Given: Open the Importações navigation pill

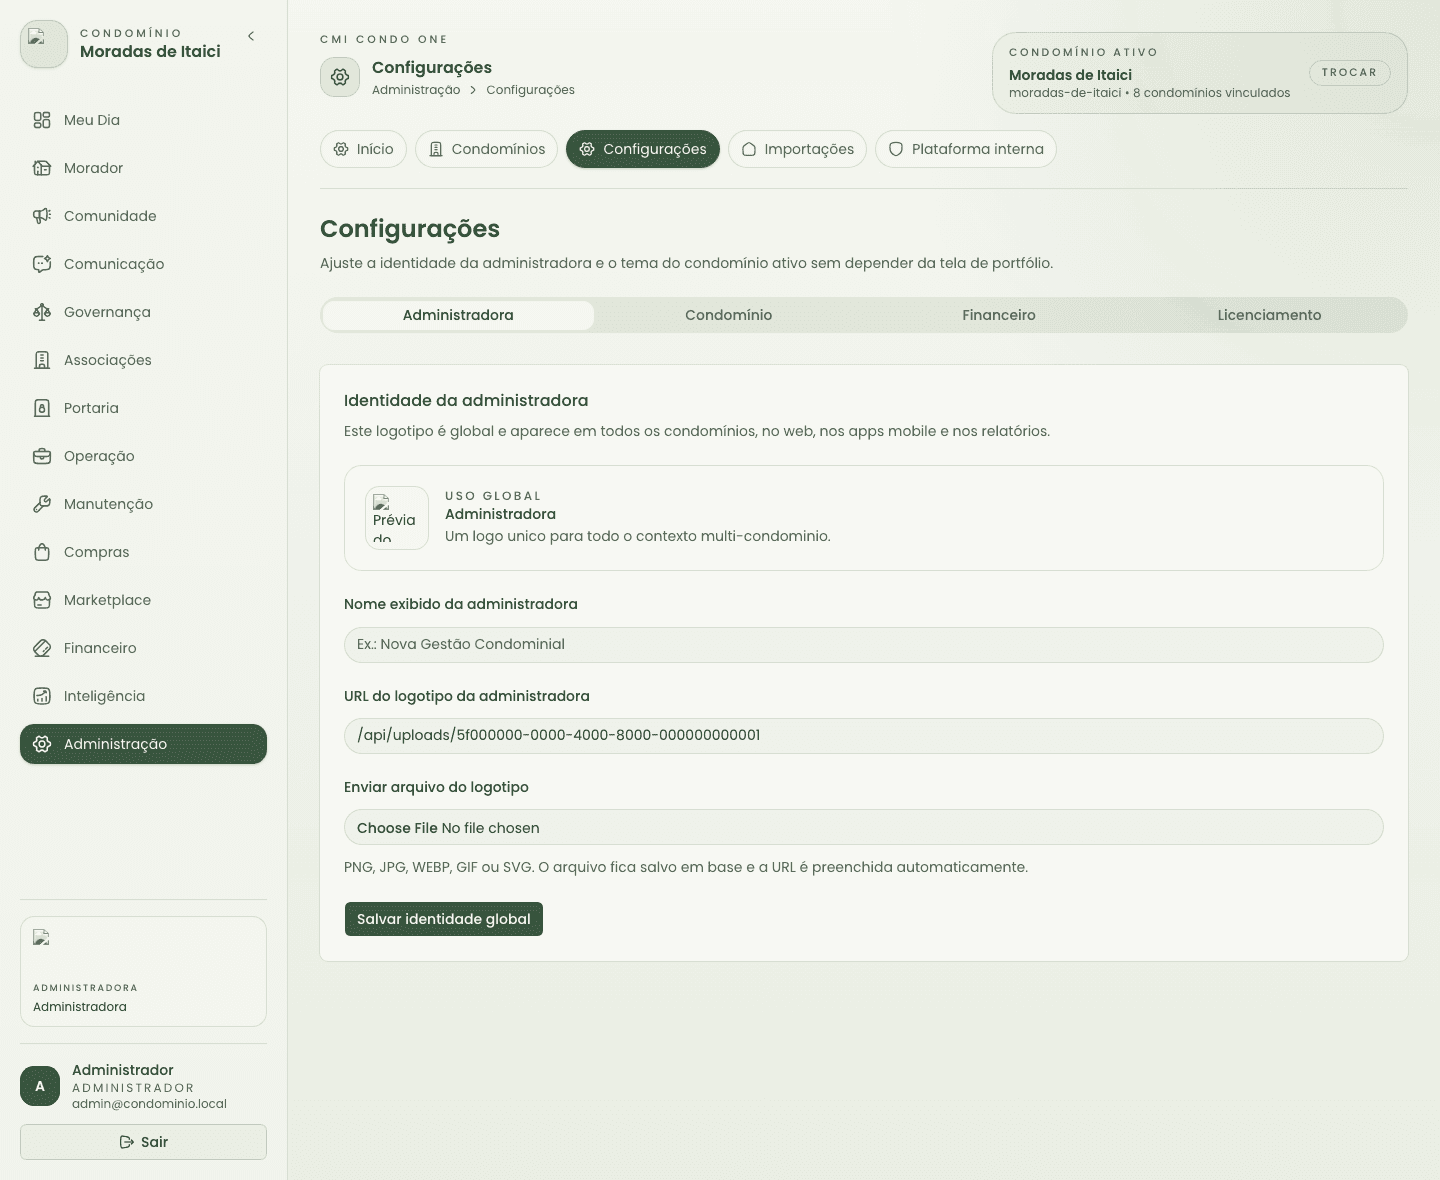Looking at the screenshot, I should pyautogui.click(x=797, y=149).
